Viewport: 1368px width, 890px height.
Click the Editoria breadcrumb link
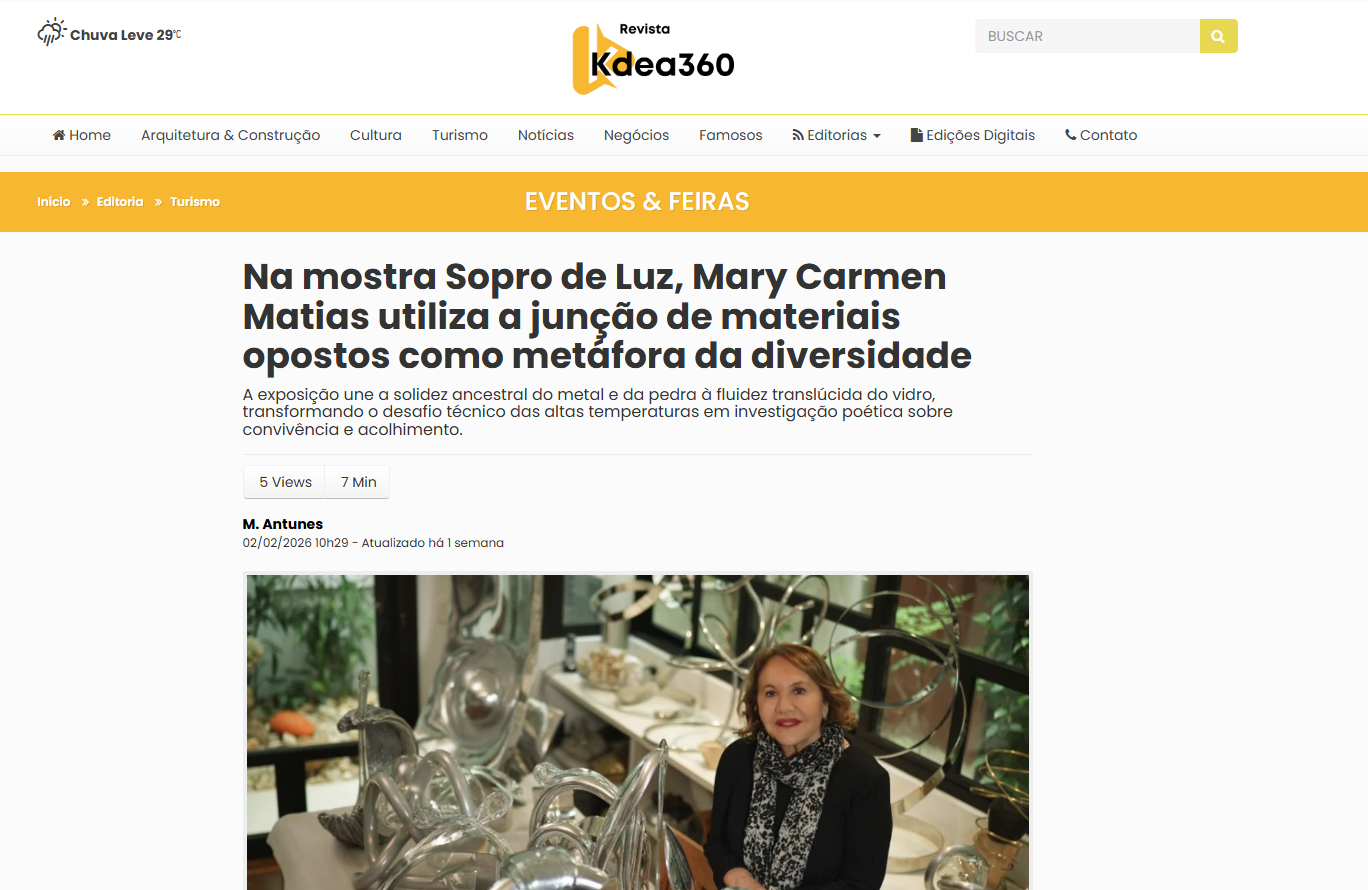[x=120, y=202]
